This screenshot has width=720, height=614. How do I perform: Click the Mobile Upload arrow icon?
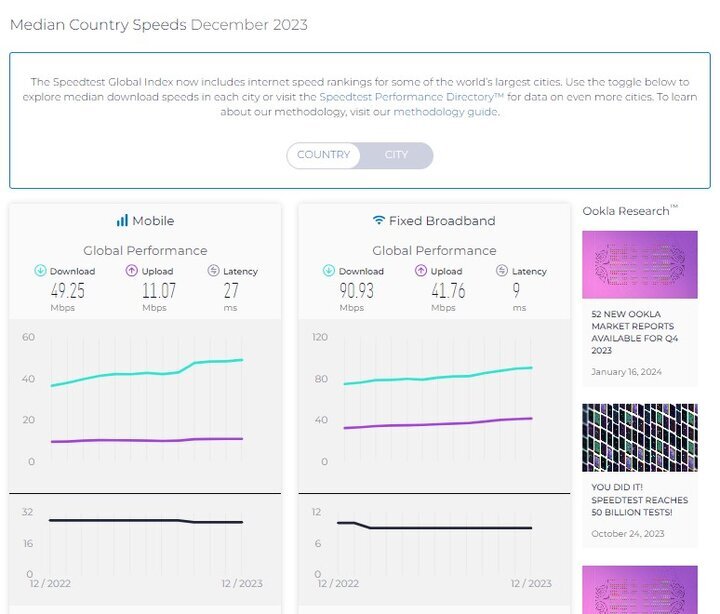[x=132, y=270]
